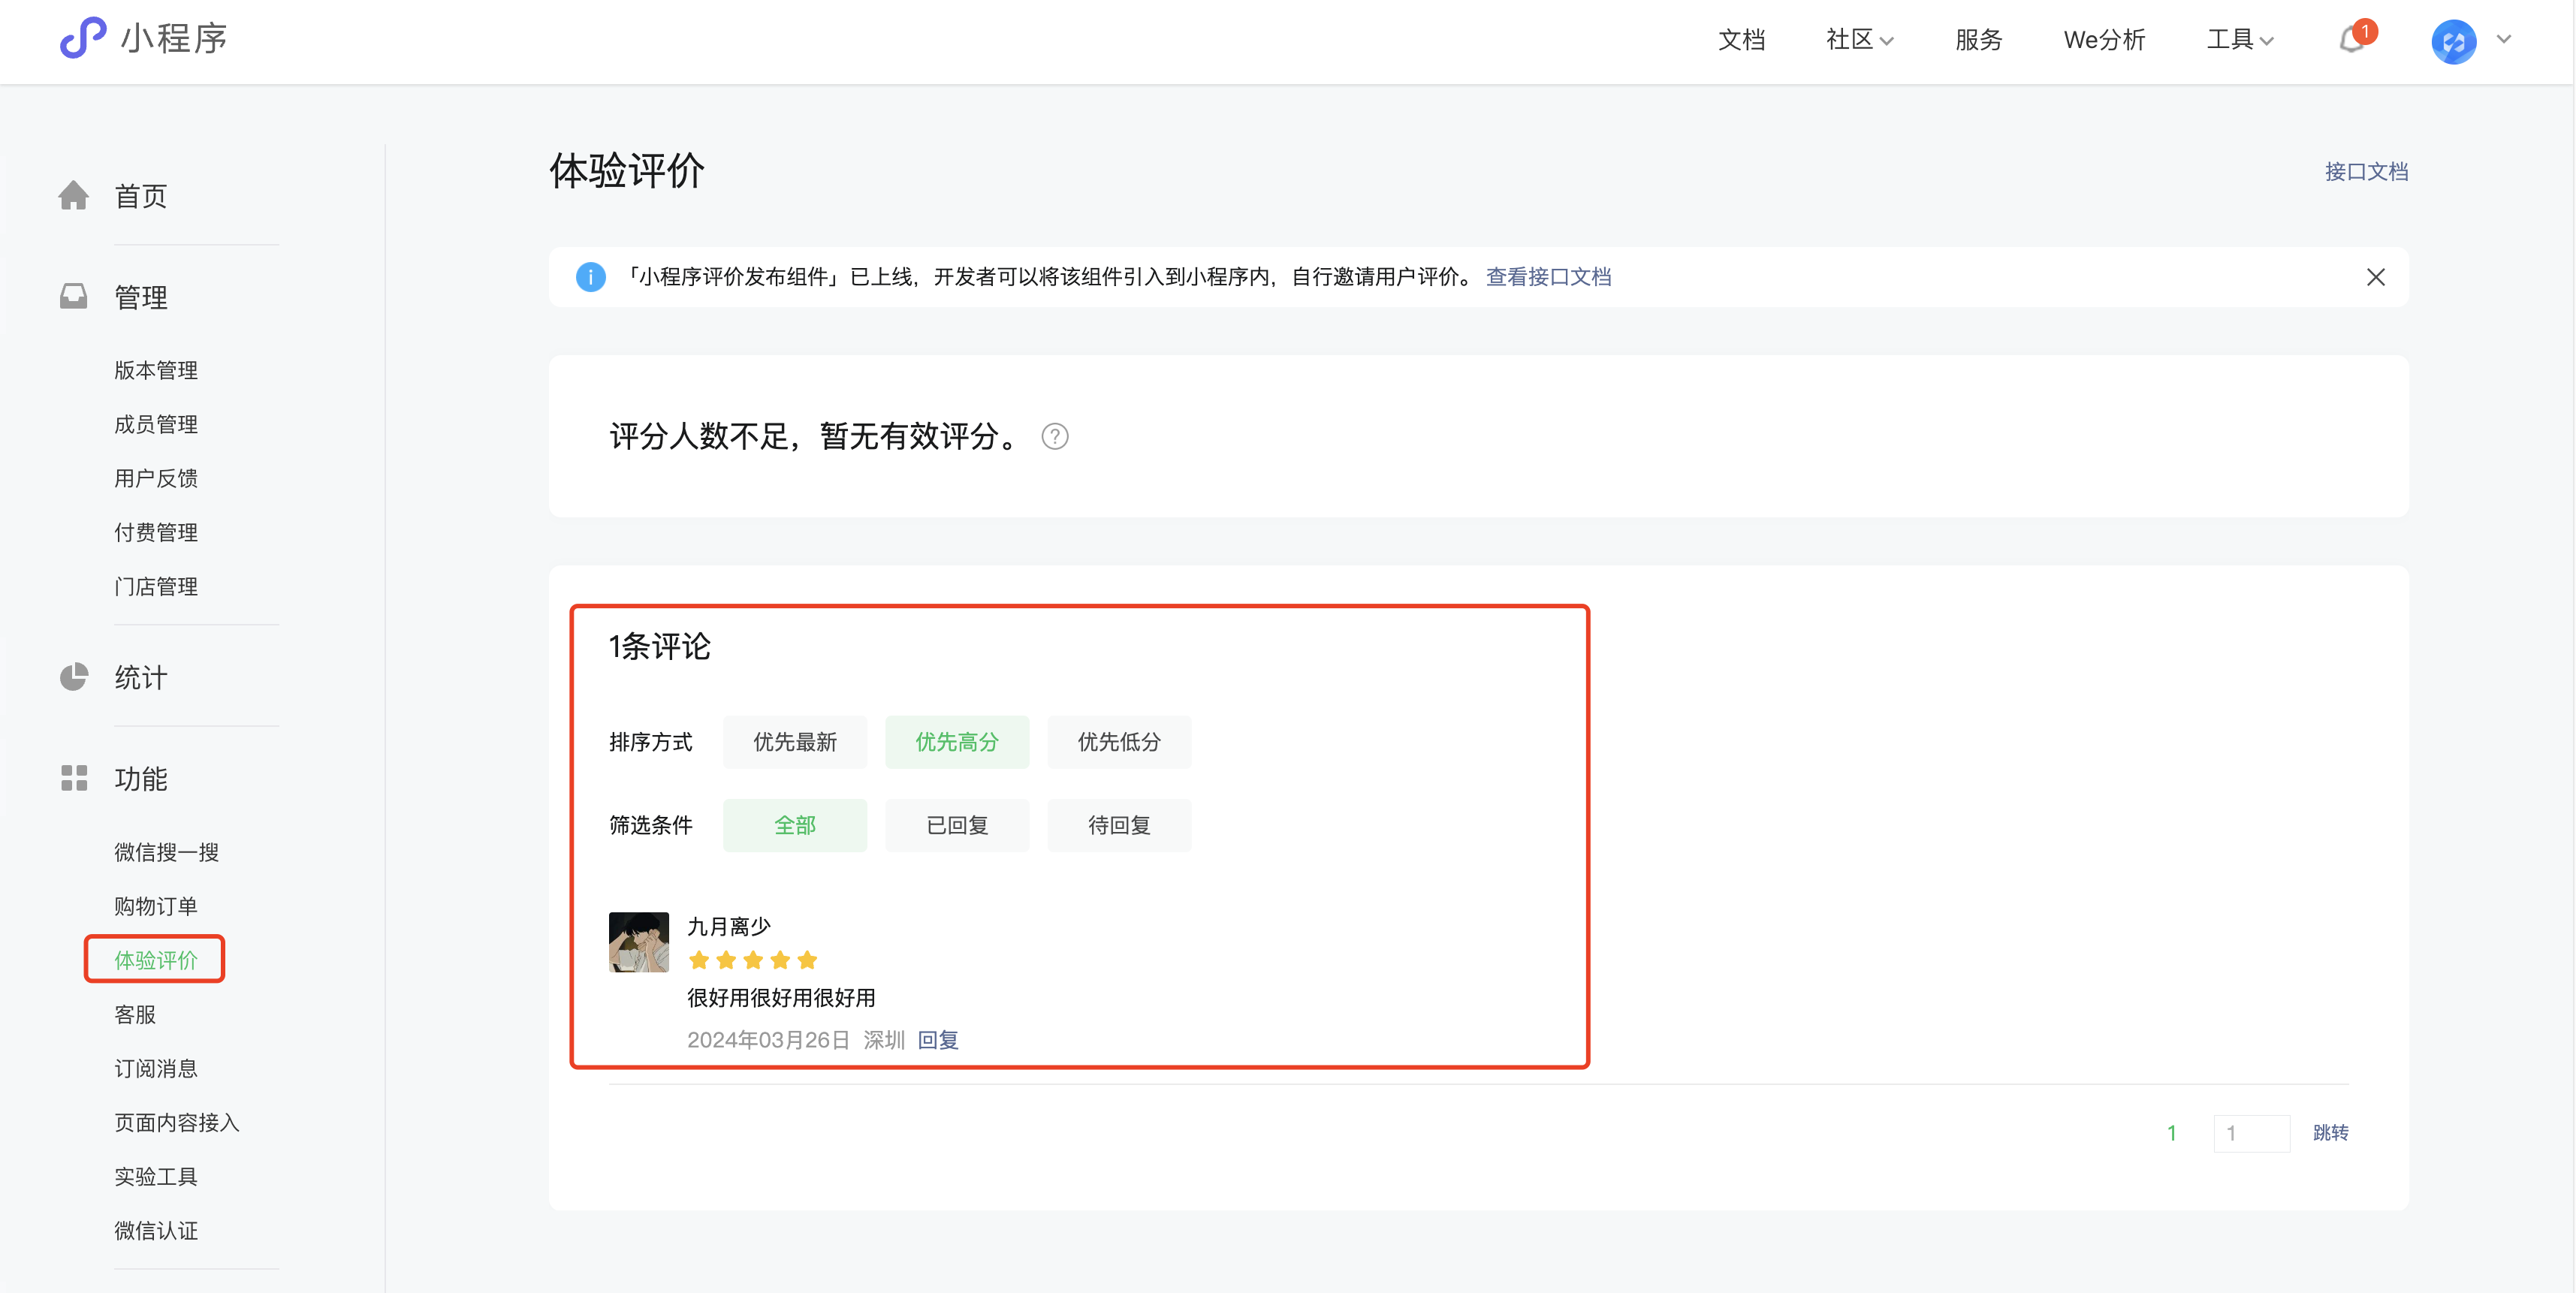This screenshot has height=1293, width=2576.
Task: Click the question mark help icon
Action: [1054, 437]
